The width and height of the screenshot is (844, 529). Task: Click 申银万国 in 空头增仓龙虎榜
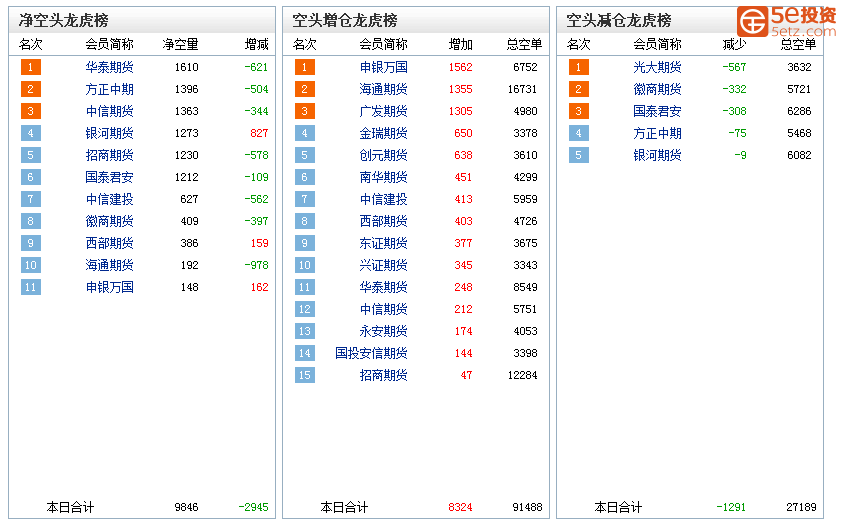click(x=383, y=67)
